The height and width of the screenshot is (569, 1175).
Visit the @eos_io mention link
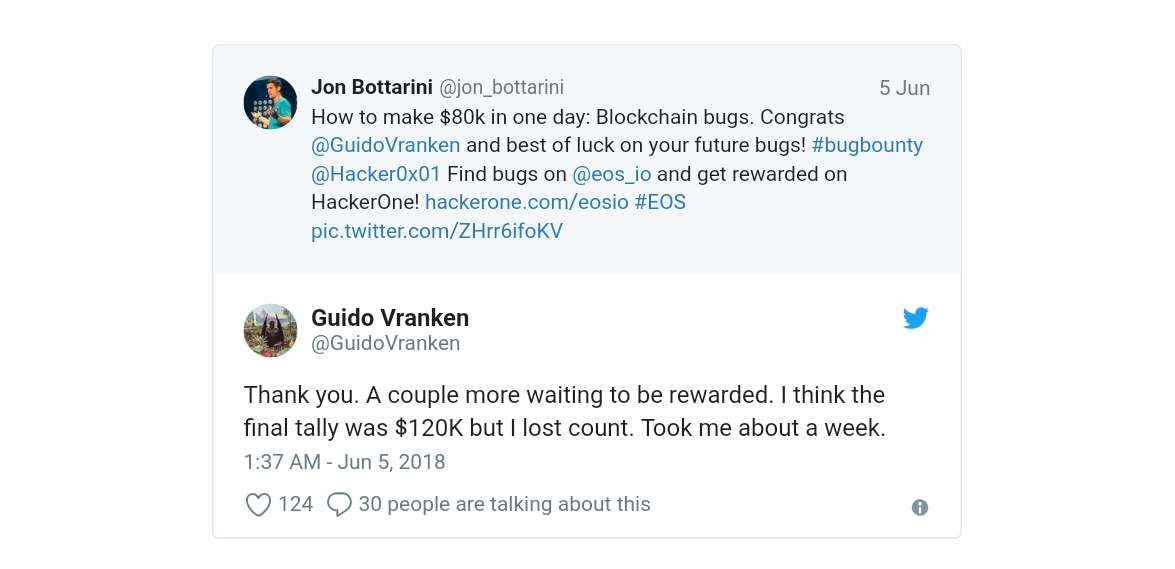coord(611,174)
